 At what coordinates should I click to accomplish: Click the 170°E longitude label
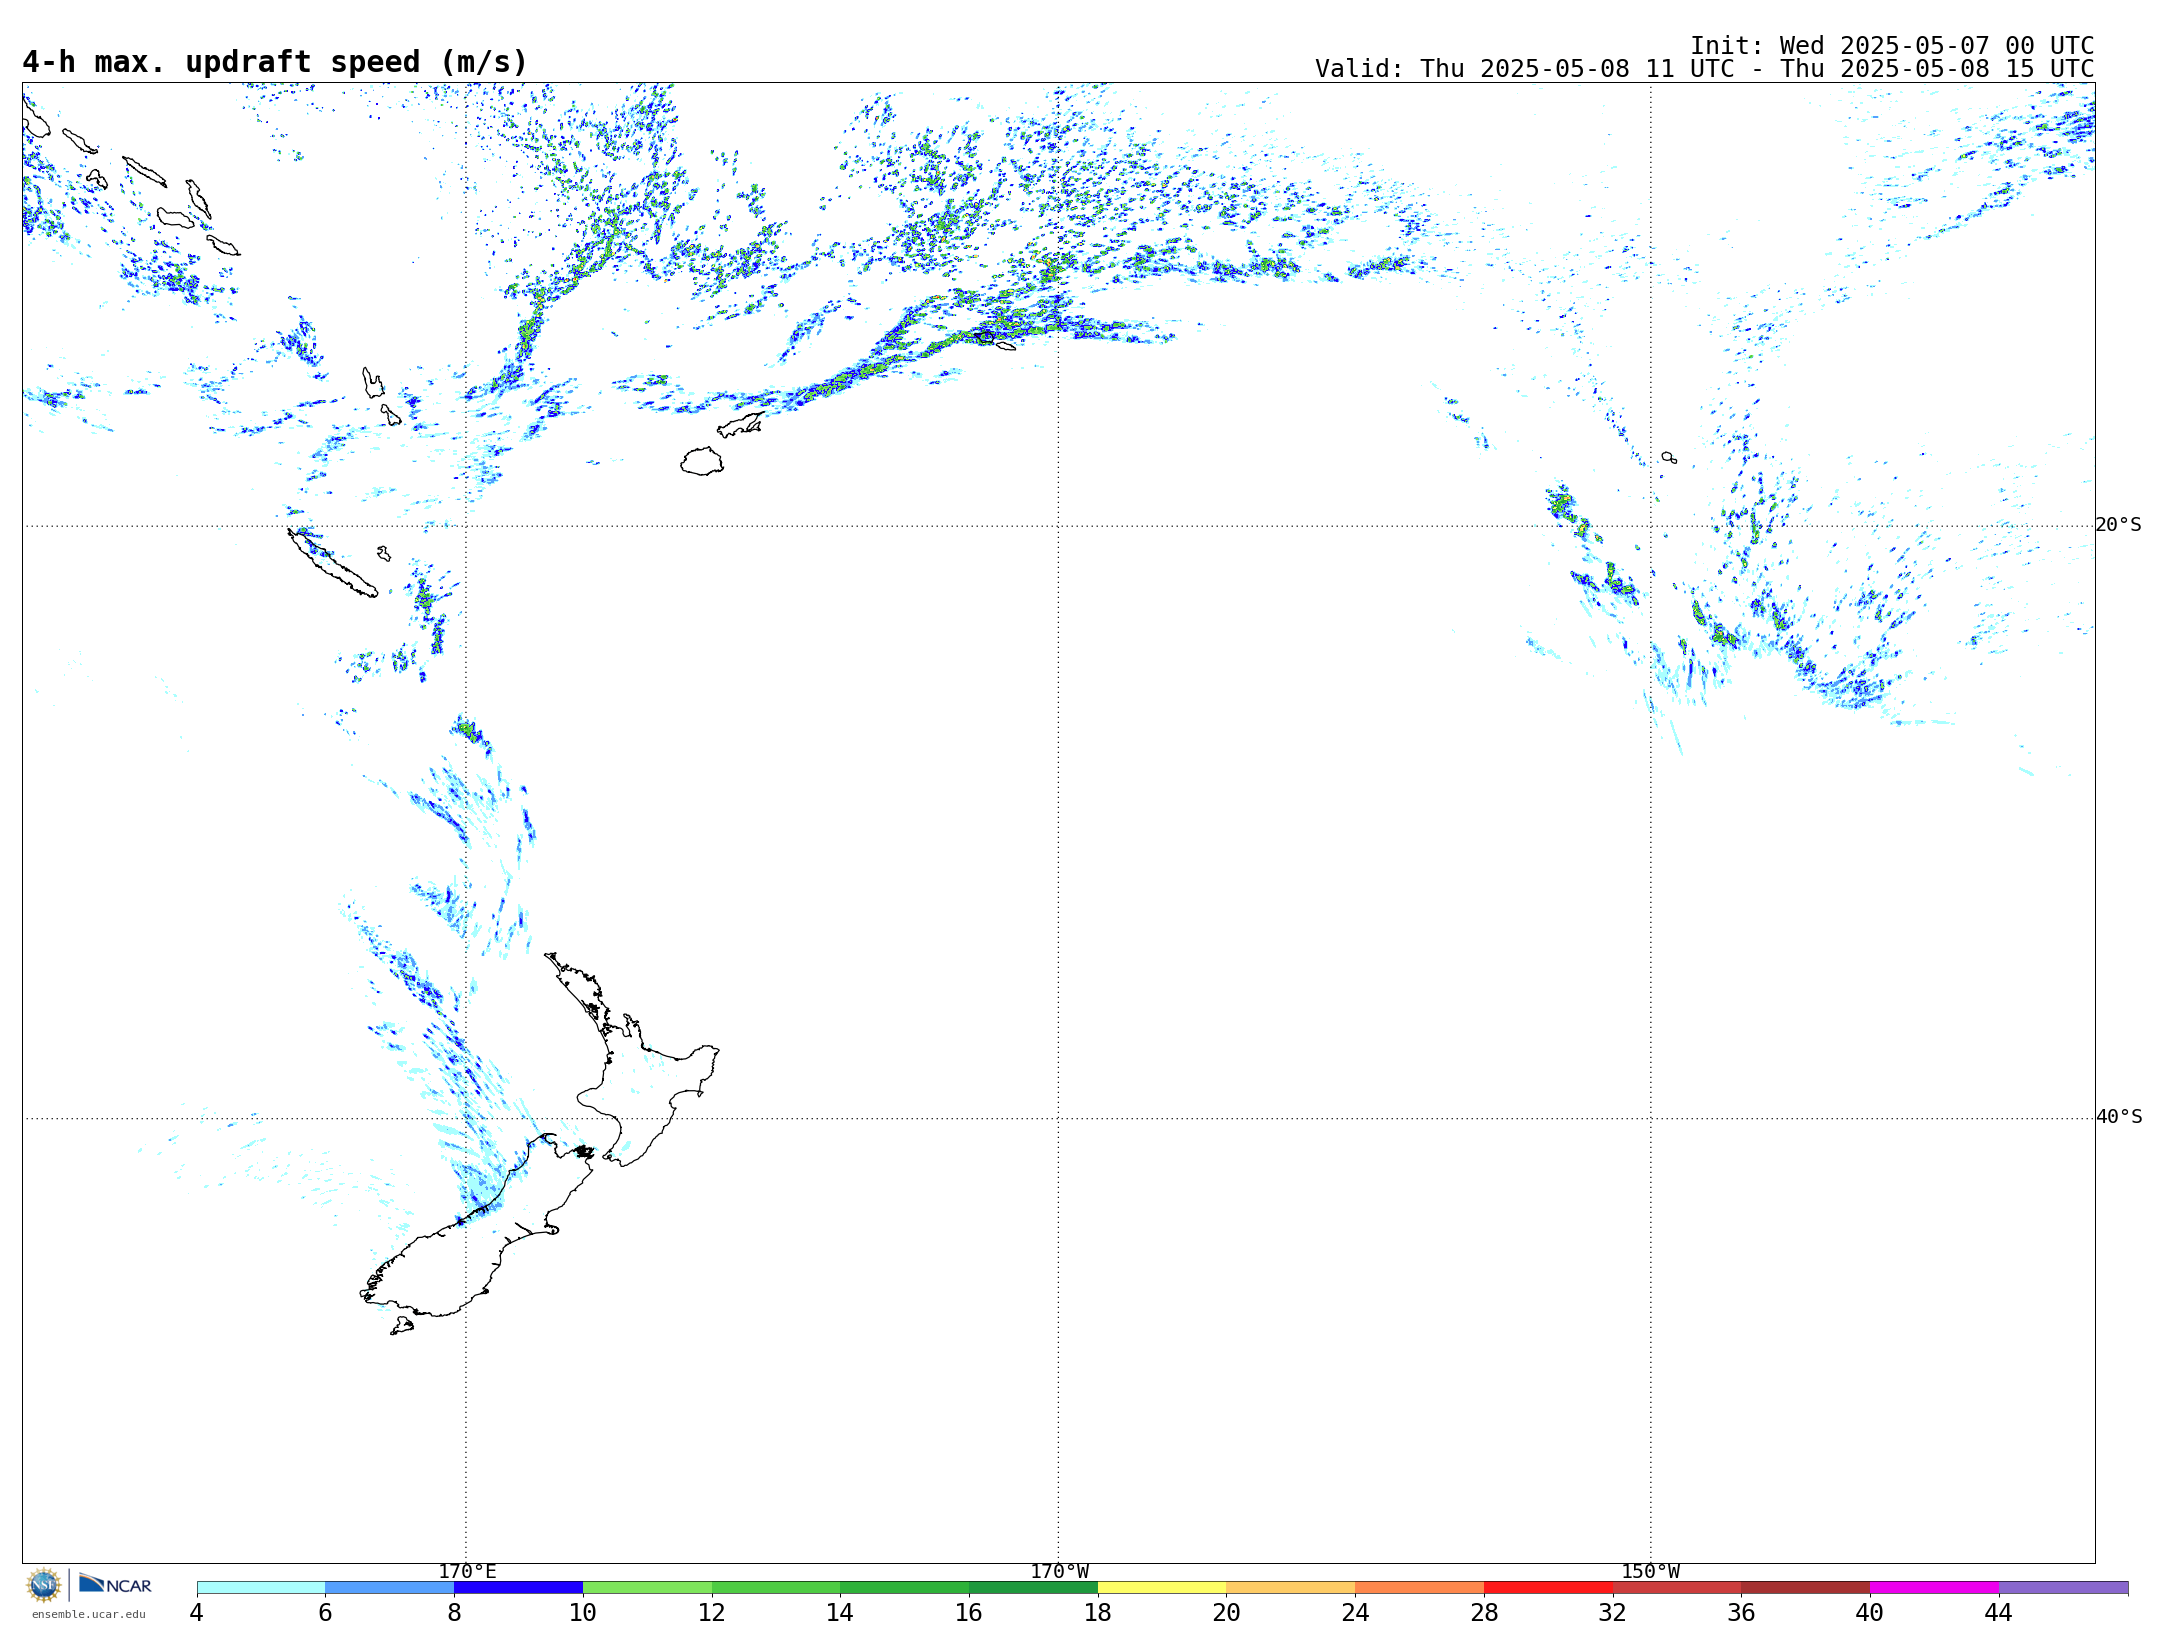point(467,1571)
